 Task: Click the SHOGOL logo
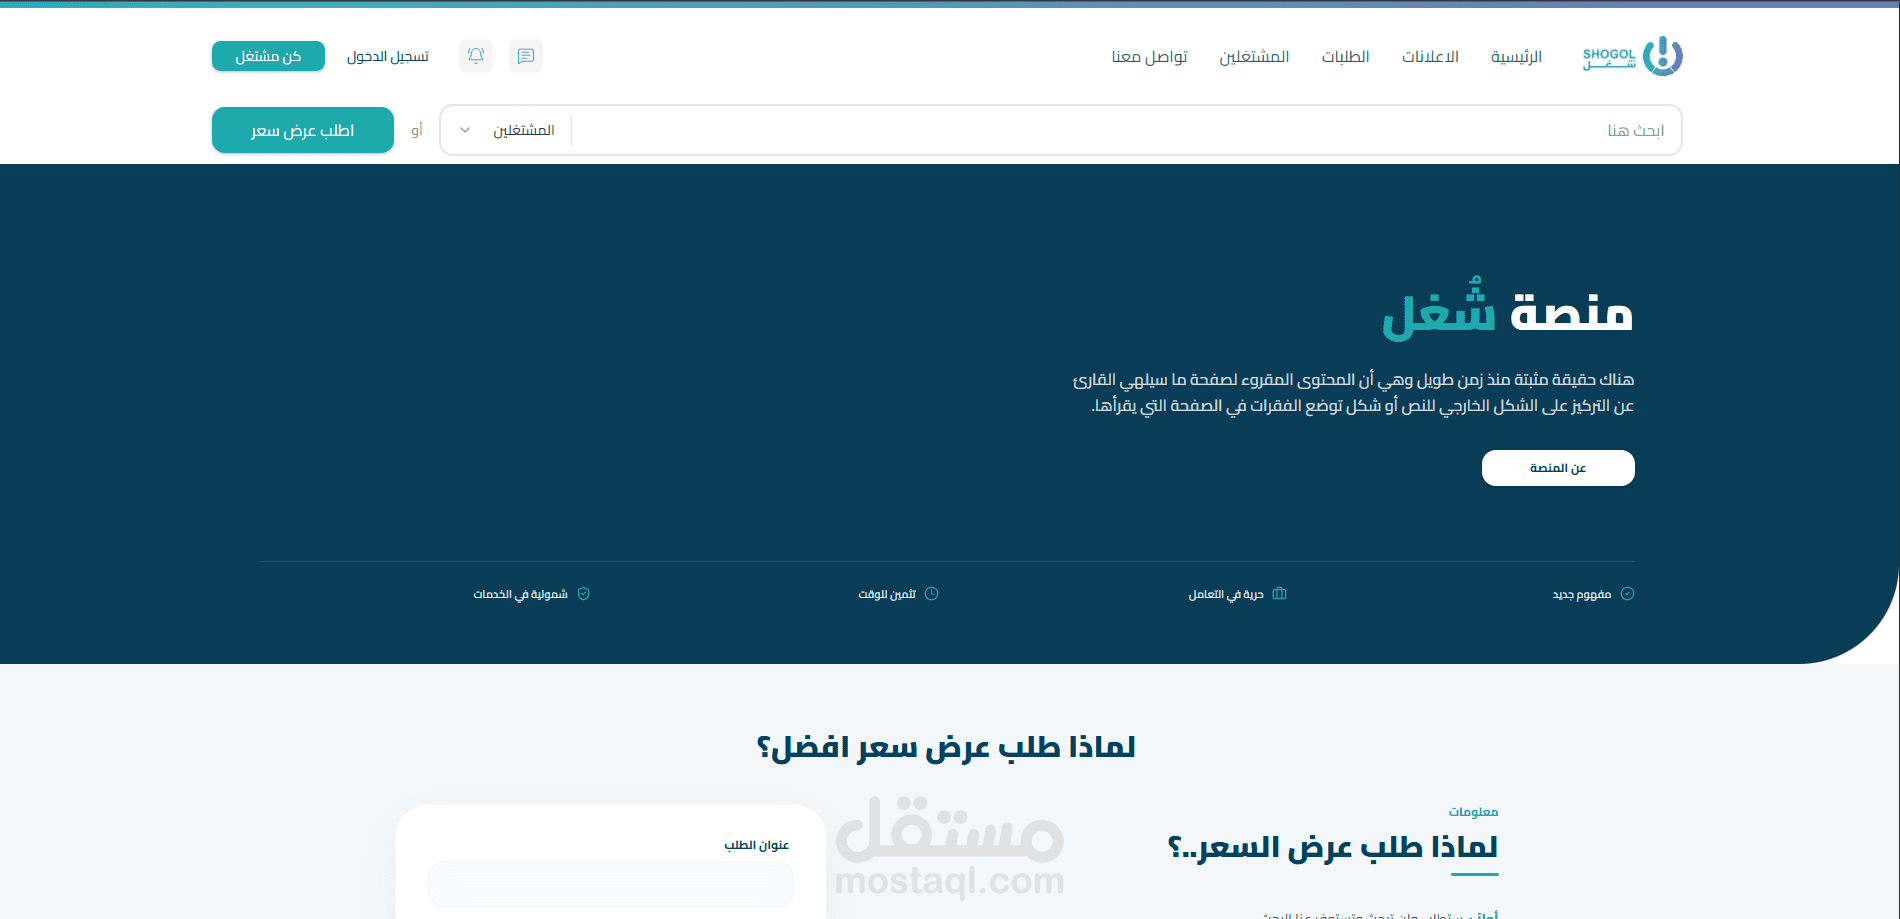pos(1632,56)
